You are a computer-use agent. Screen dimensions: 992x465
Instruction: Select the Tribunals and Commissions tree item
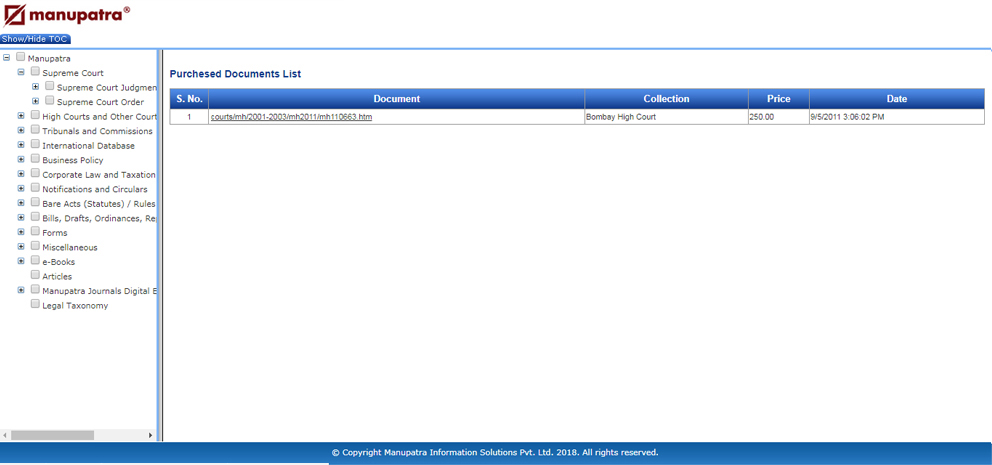pyautogui.click(x=97, y=131)
